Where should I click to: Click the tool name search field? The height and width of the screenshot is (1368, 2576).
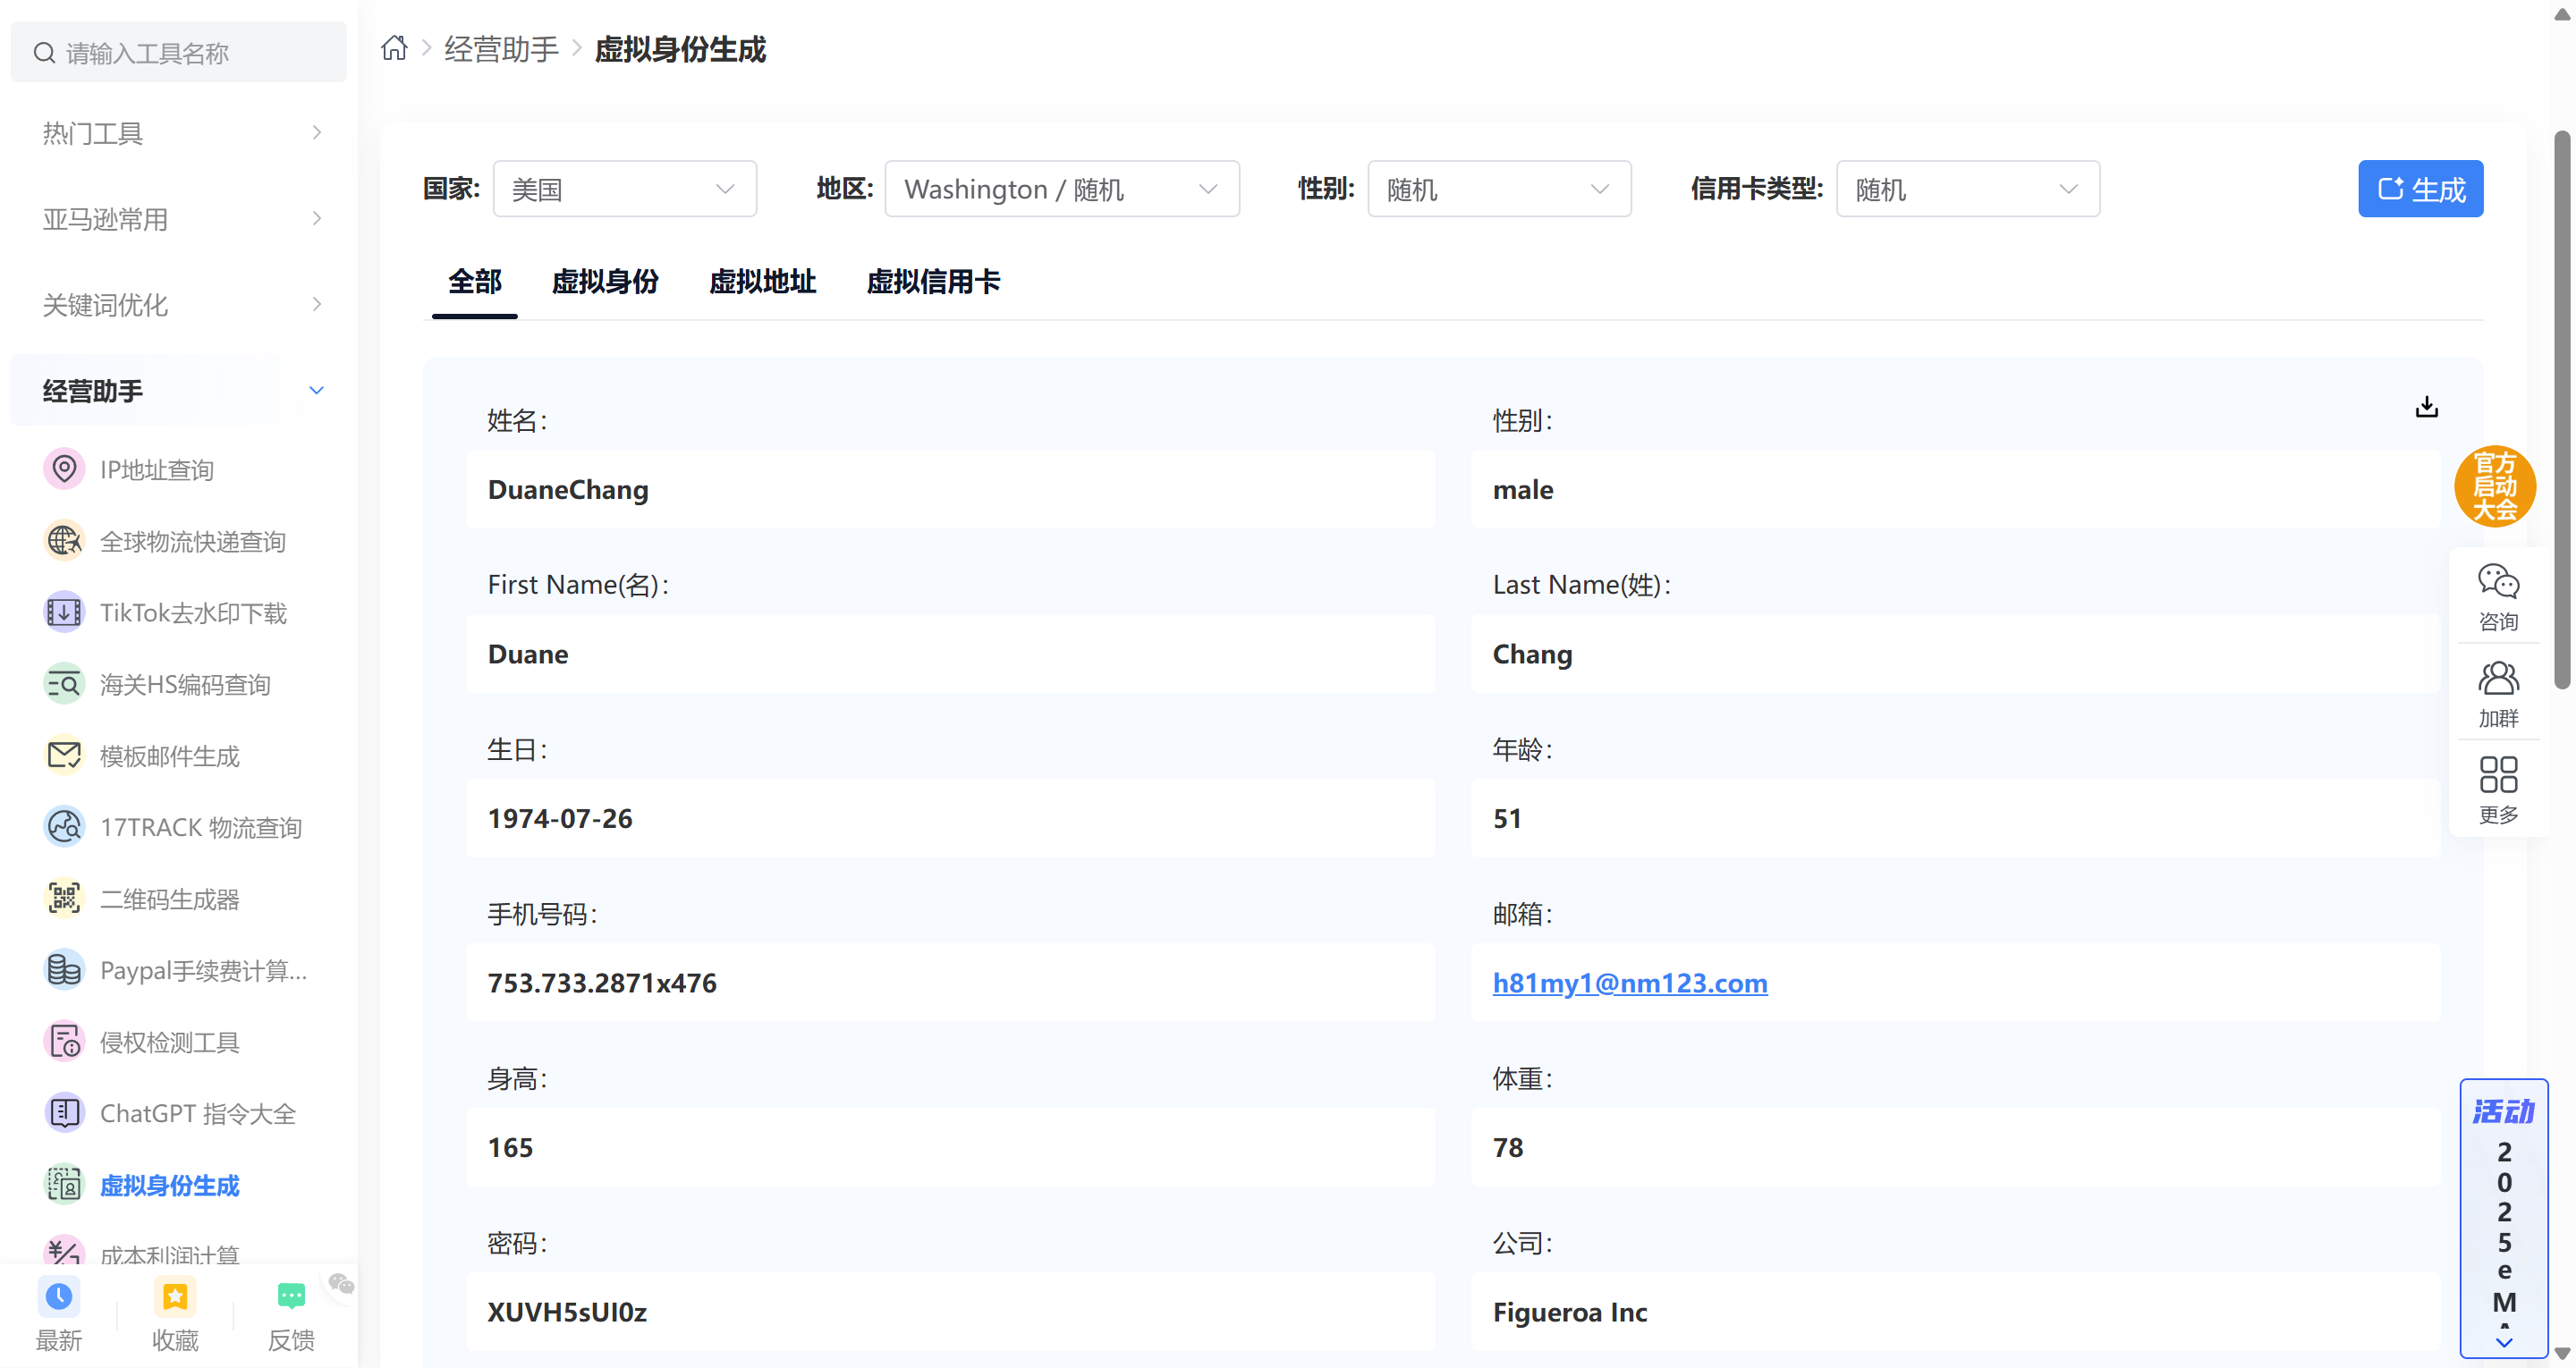click(x=180, y=53)
